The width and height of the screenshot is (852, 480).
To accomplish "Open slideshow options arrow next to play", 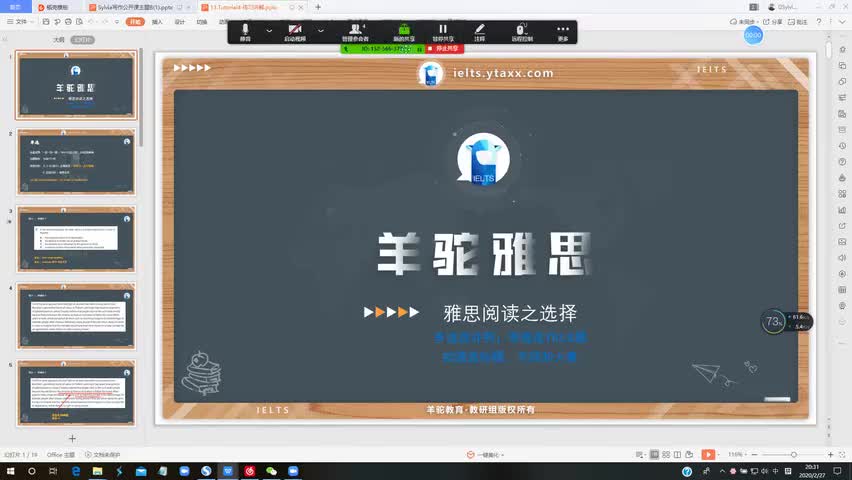I will (x=719, y=454).
